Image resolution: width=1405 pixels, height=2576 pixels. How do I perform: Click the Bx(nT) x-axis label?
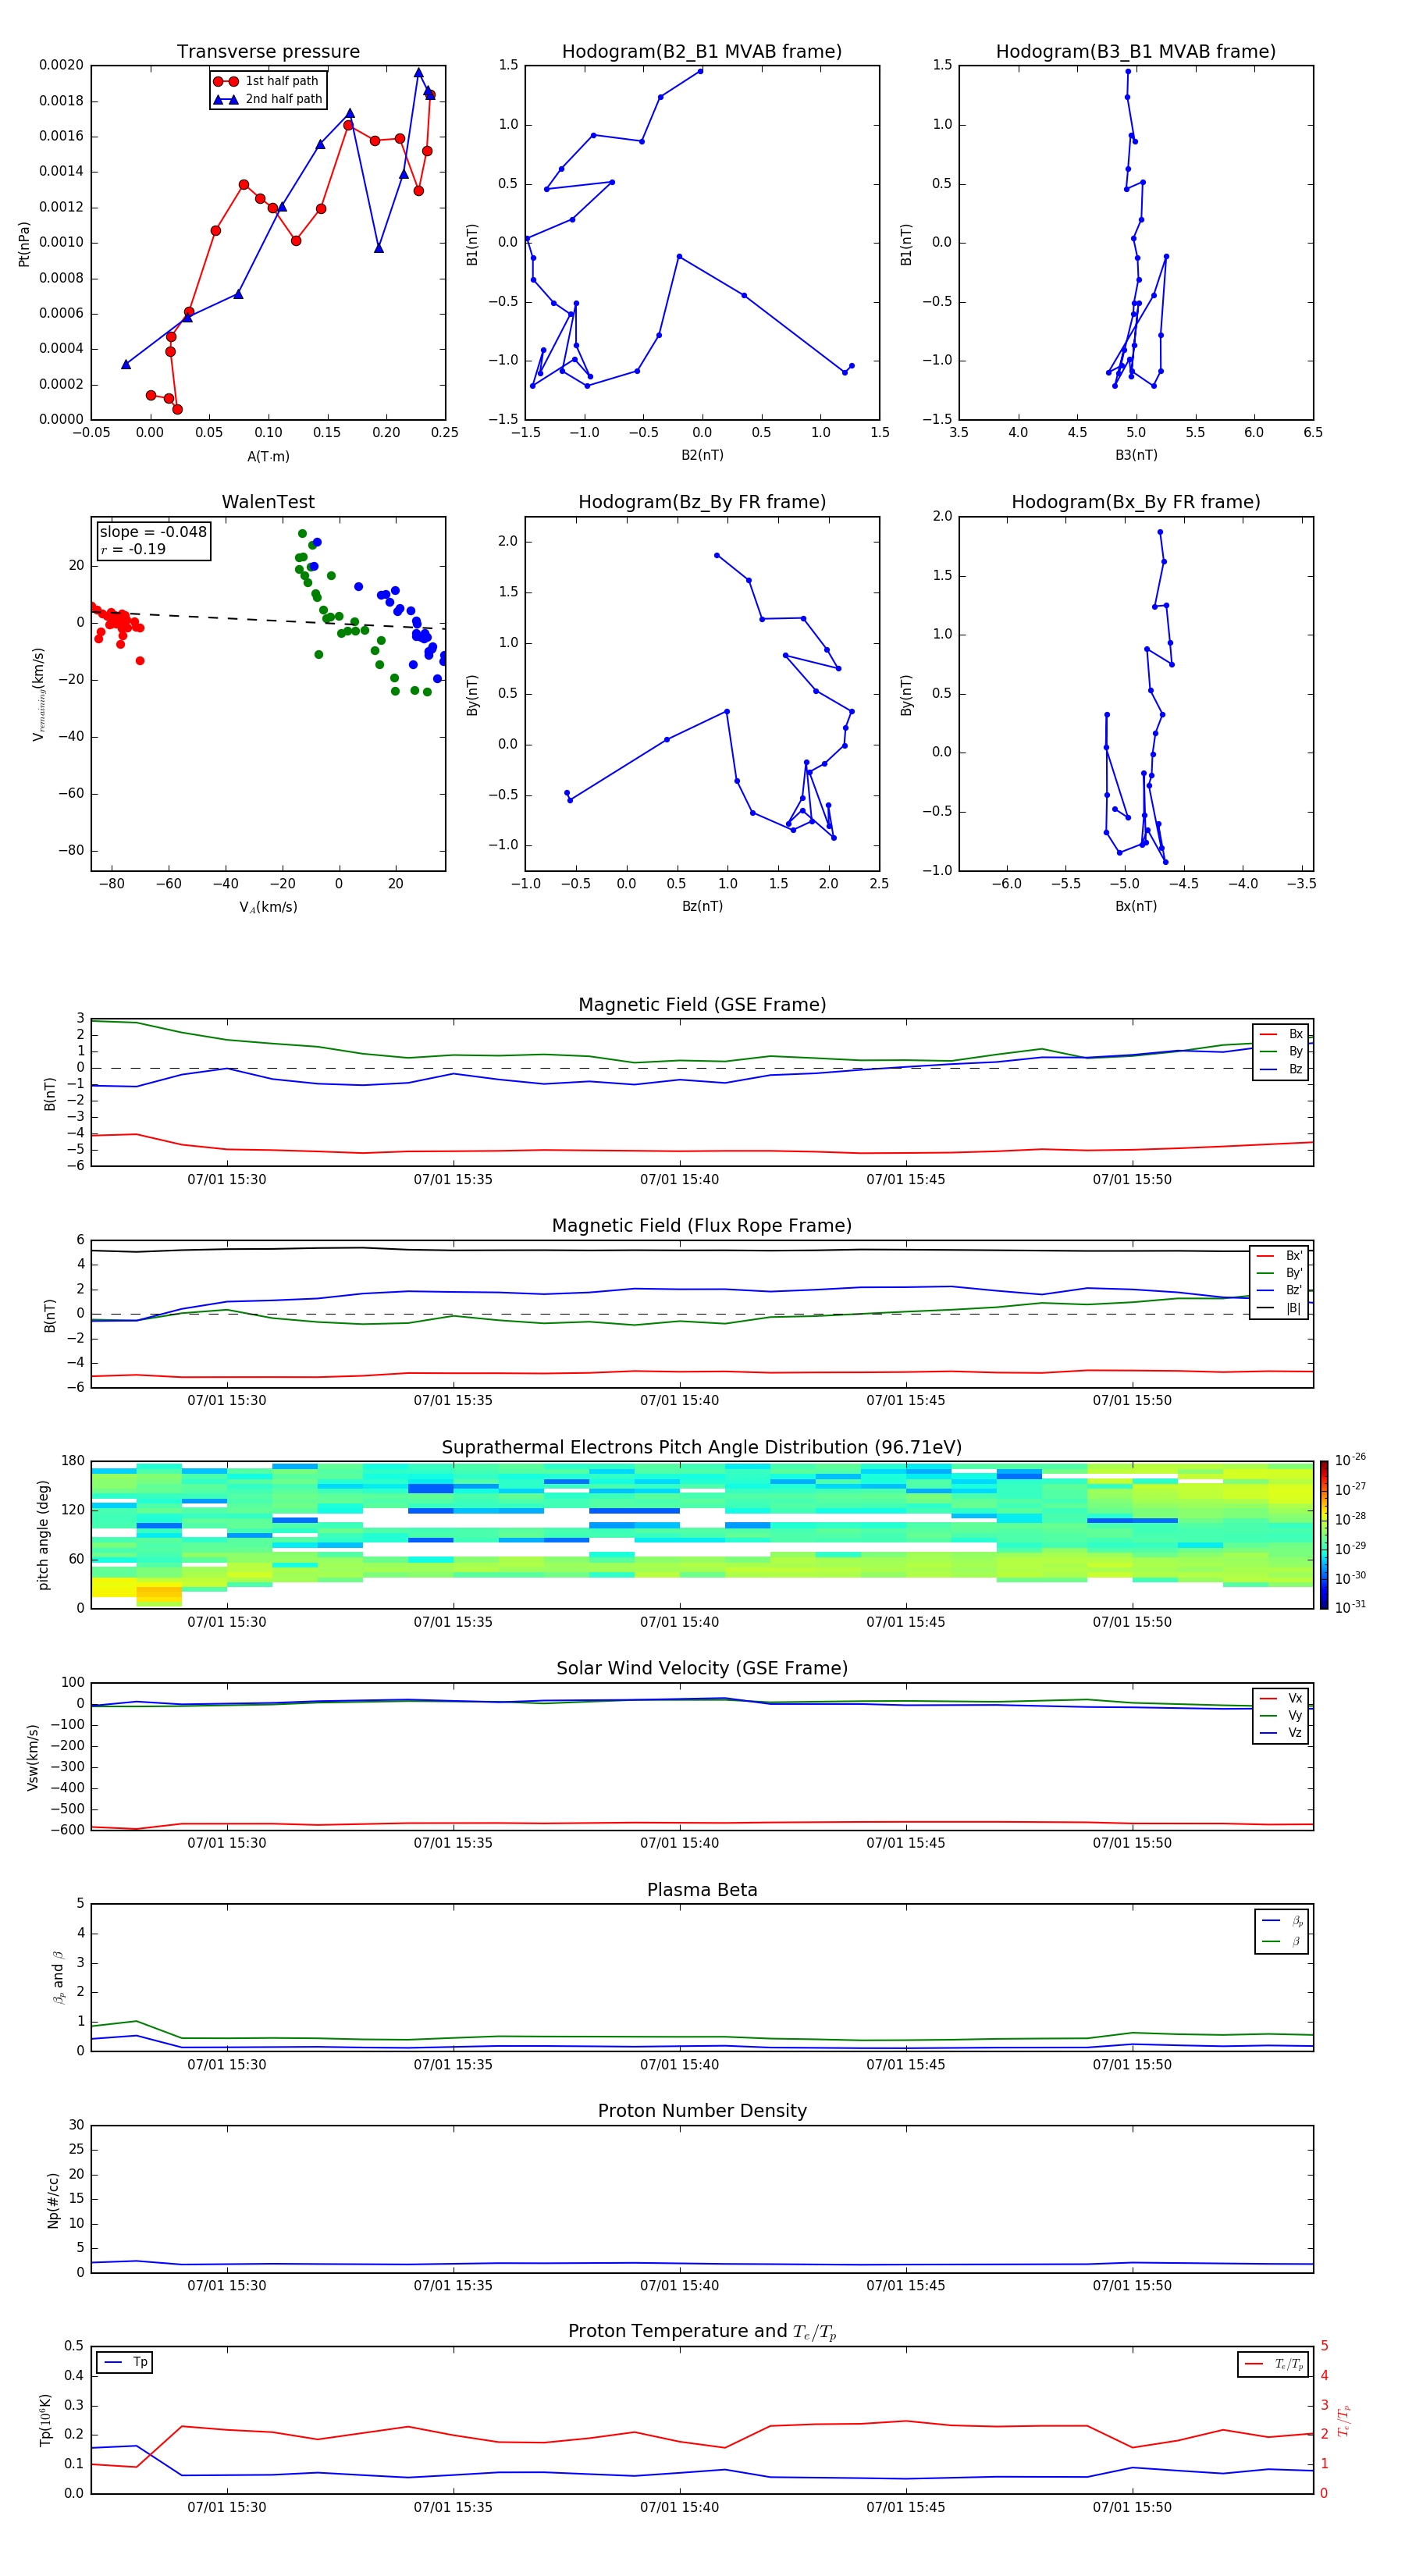pos(1136,907)
